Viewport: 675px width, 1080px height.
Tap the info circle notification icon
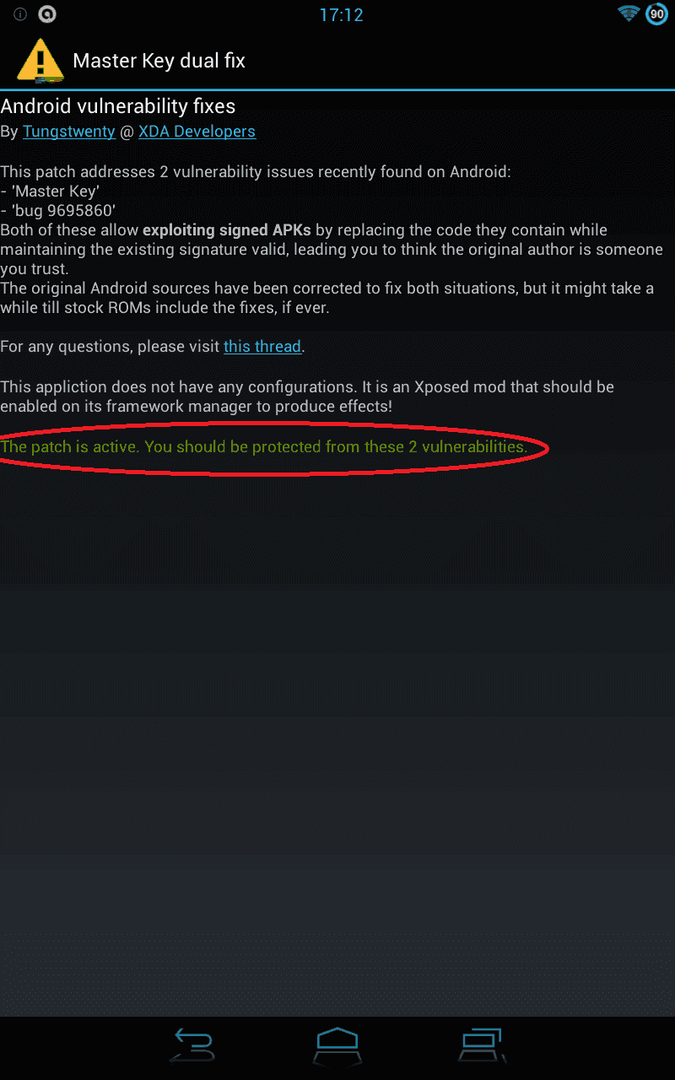click(20, 14)
